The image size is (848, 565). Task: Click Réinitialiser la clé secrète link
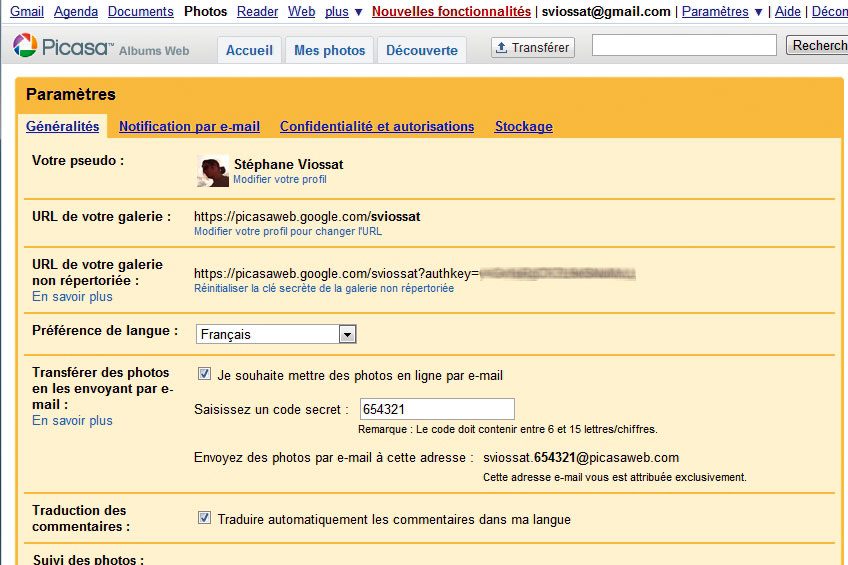[x=324, y=288]
